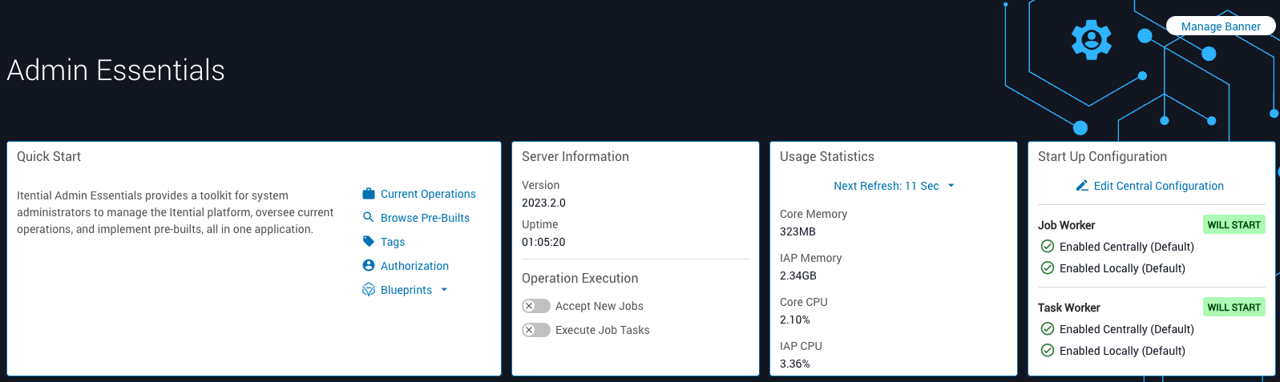1280x382 pixels.
Task: Click Job Worker Enabled Centrally check icon
Action: coord(1047,247)
